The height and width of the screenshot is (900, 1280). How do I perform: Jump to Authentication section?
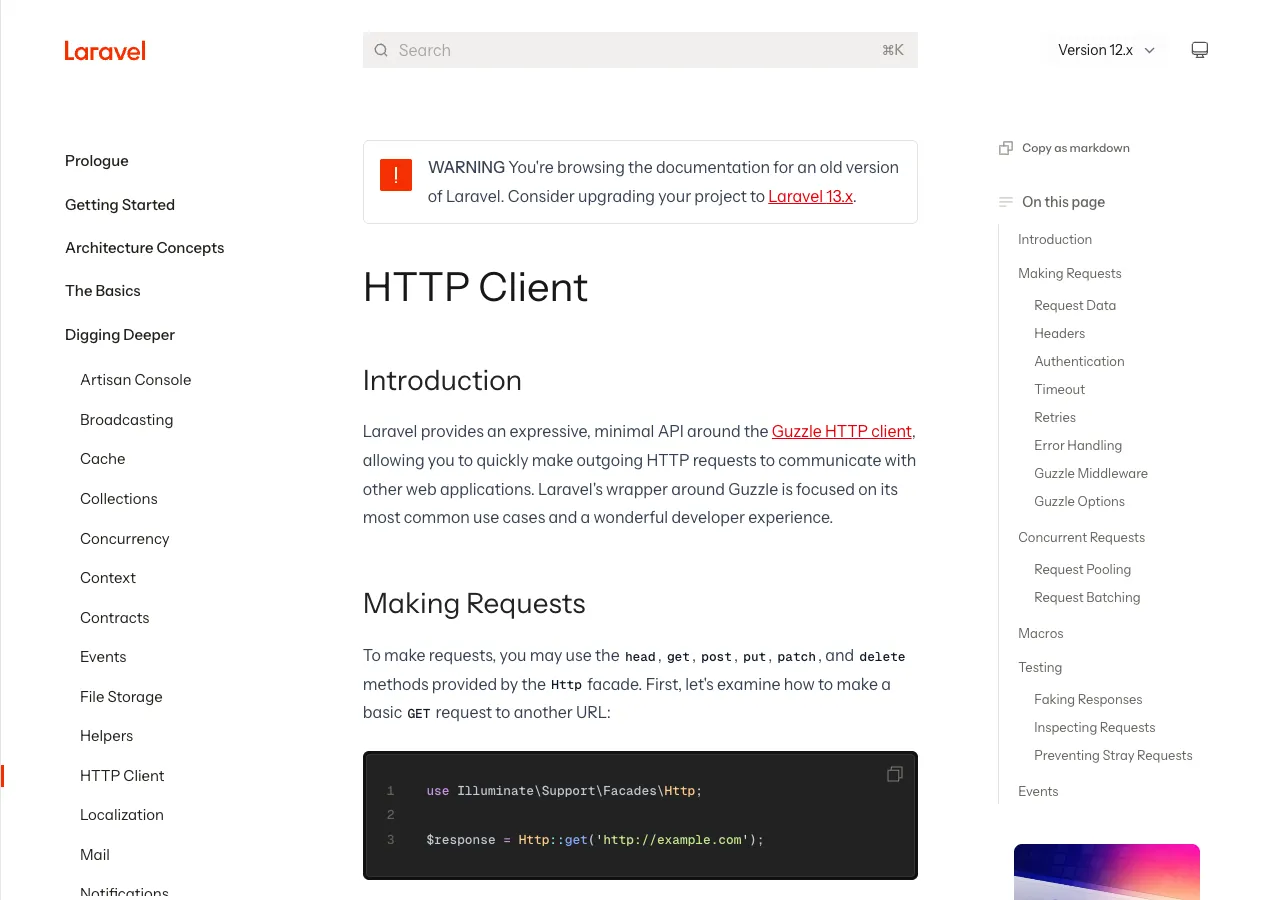click(x=1080, y=361)
